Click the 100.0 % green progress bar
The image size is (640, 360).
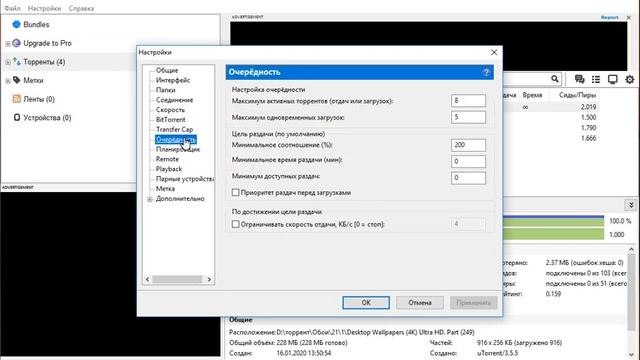[553, 221]
